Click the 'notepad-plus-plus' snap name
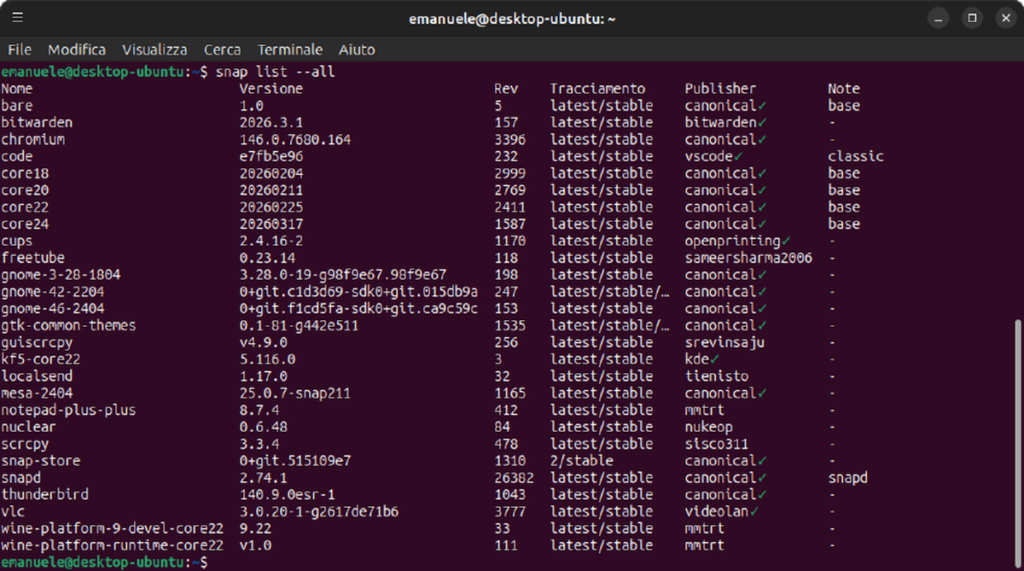This screenshot has height=571, width=1024. [69, 410]
